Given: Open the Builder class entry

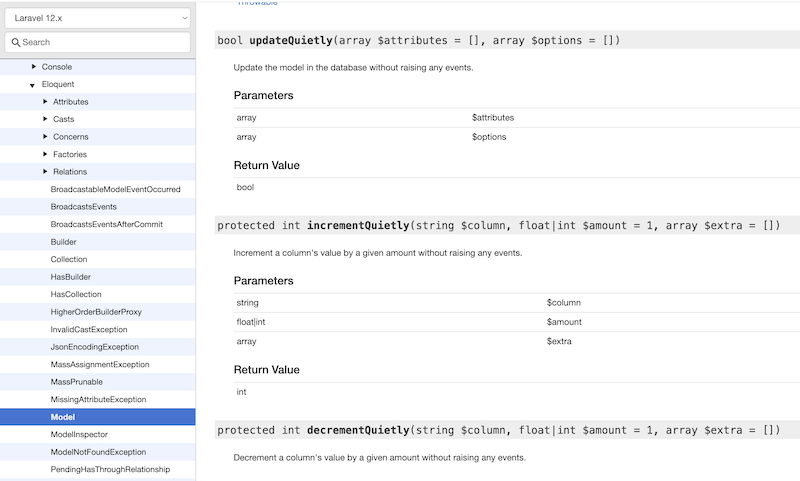Looking at the screenshot, I should [x=63, y=242].
